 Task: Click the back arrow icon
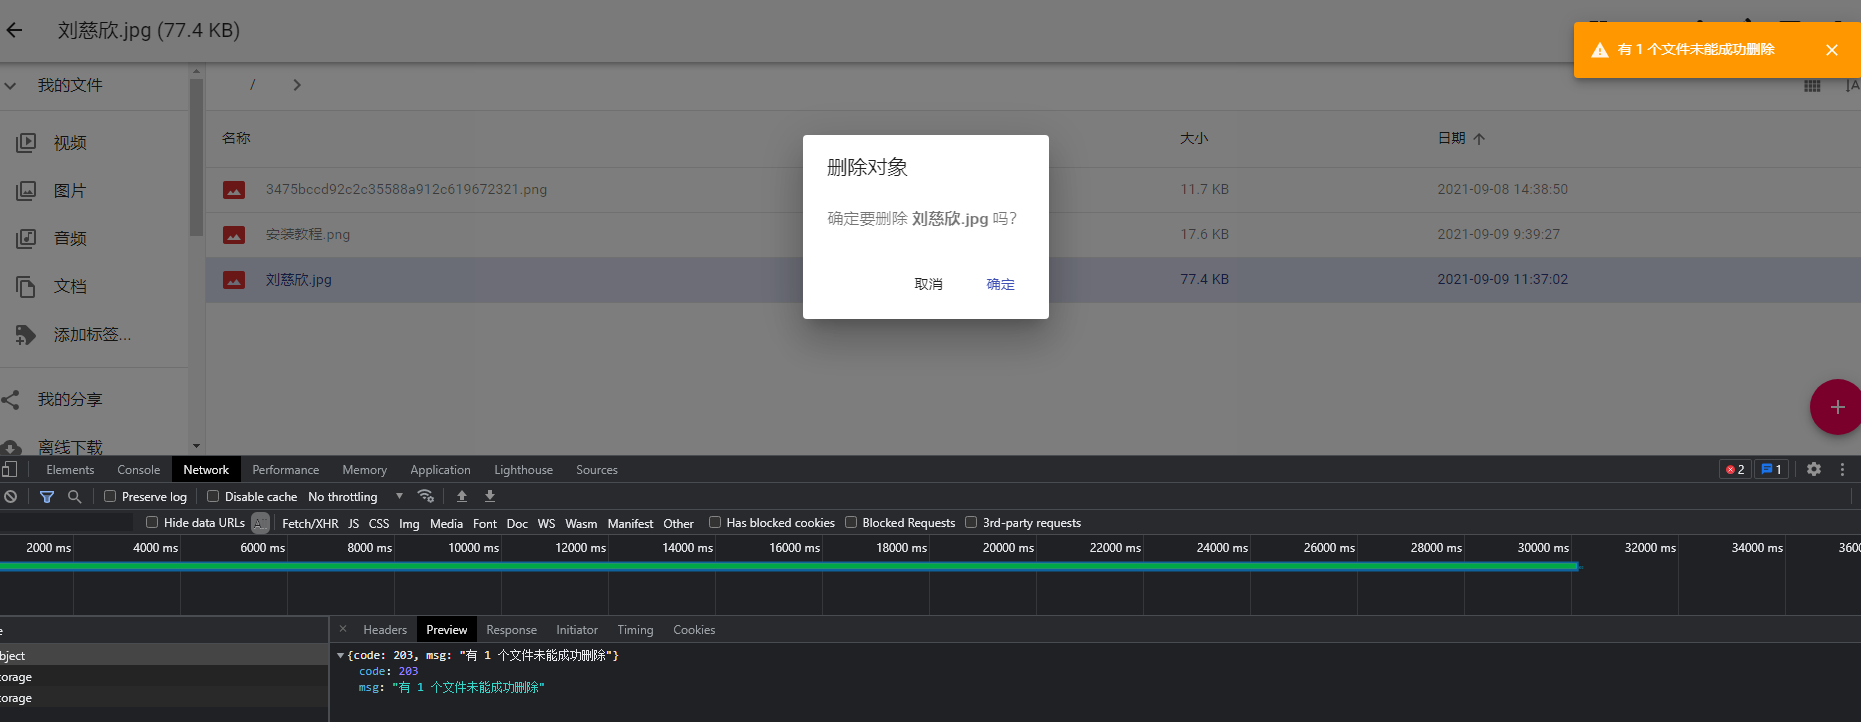(14, 30)
